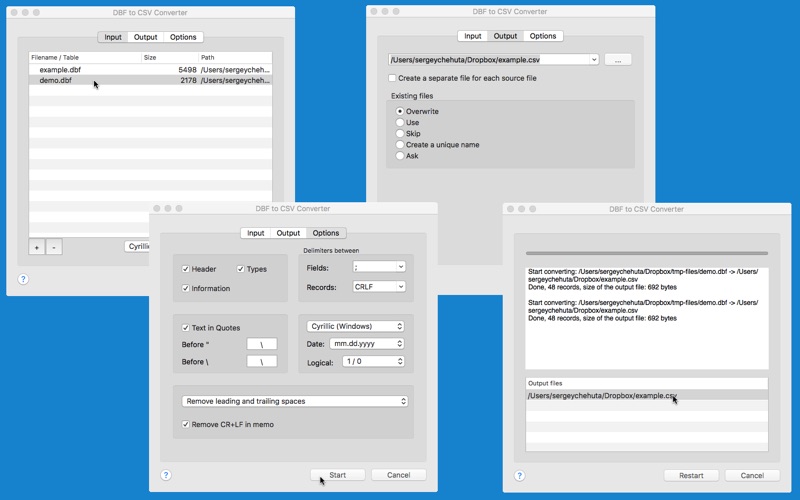800x500 pixels.
Task: Click Cancel in the results window
Action: pyautogui.click(x=752, y=476)
